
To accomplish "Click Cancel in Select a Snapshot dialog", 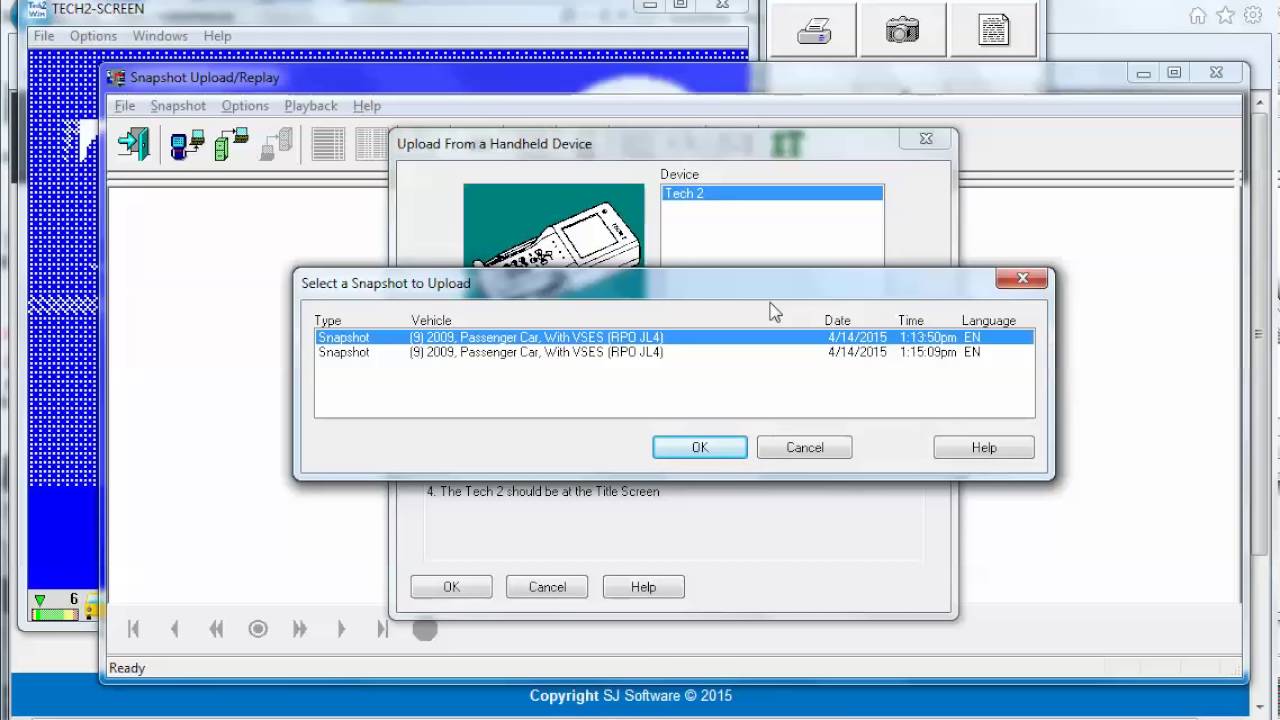I will click(805, 448).
